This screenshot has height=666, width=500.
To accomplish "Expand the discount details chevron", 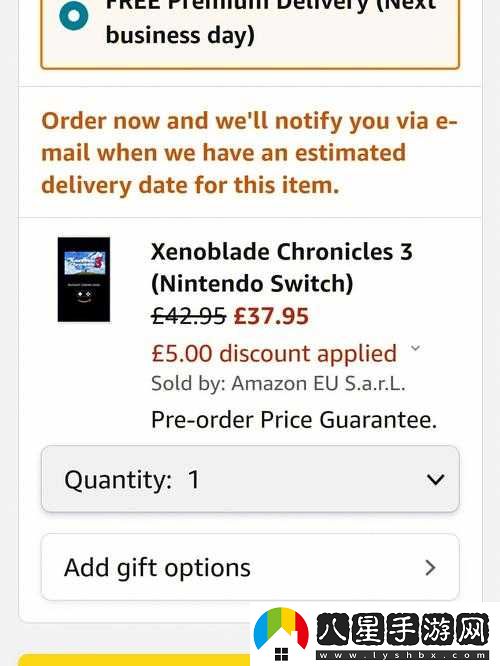I will point(415,349).
